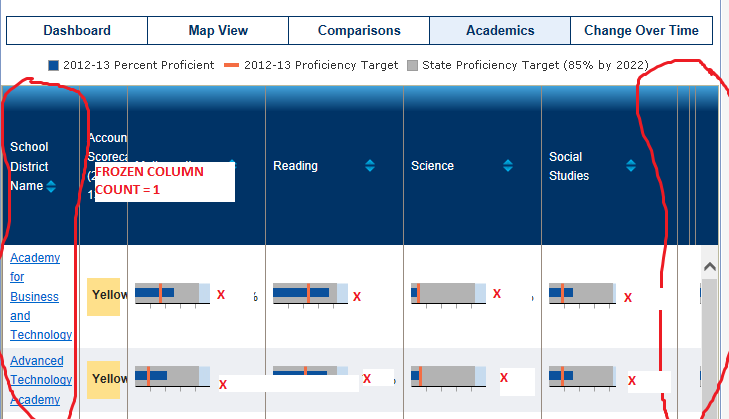Click Yellow scorecard badge for Advanced Technology Academy
Screen dimensions: 729x419
coord(103,379)
